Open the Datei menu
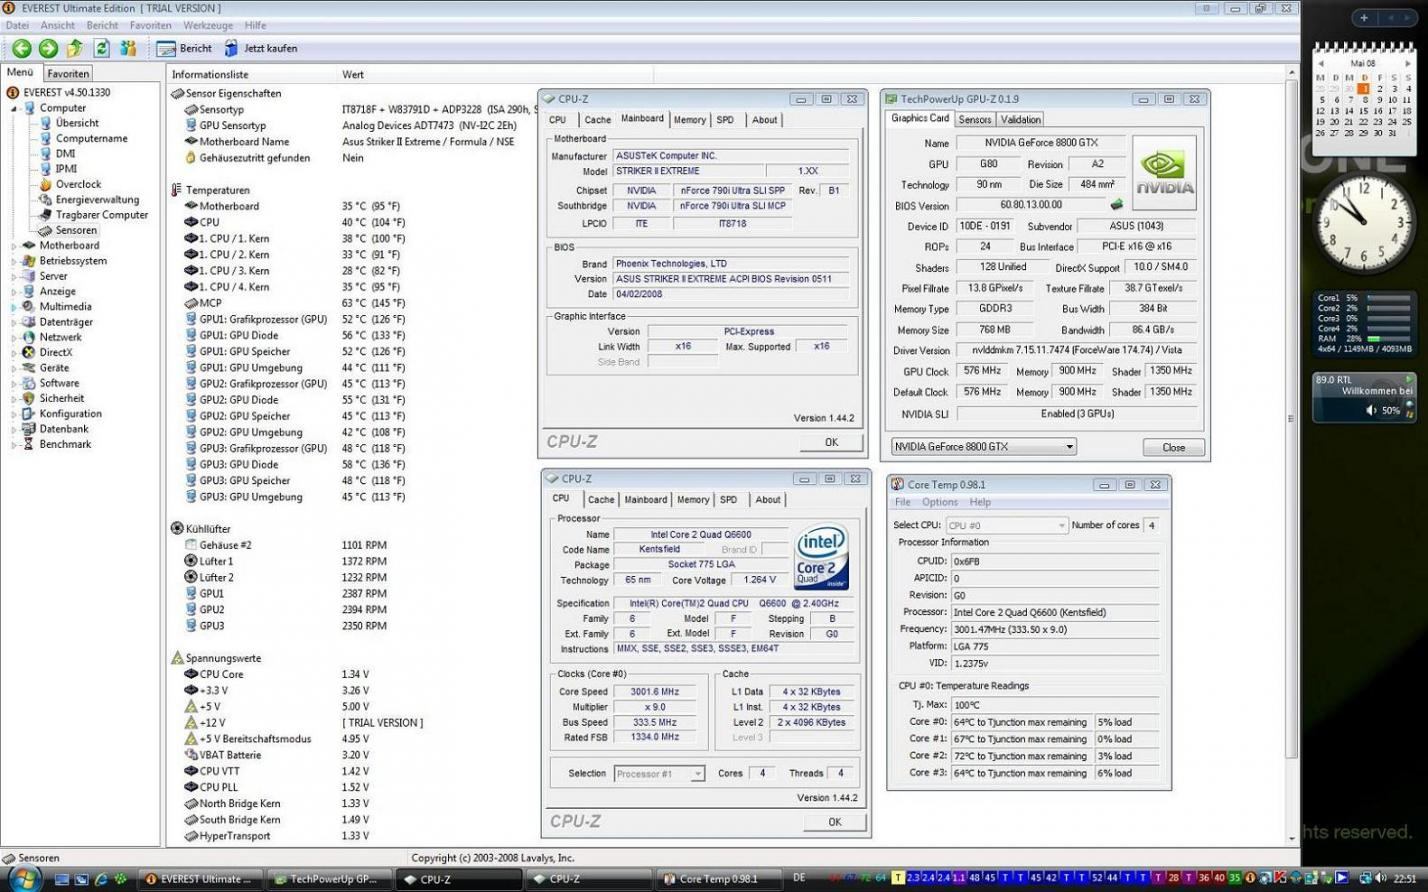 pyautogui.click(x=17, y=25)
